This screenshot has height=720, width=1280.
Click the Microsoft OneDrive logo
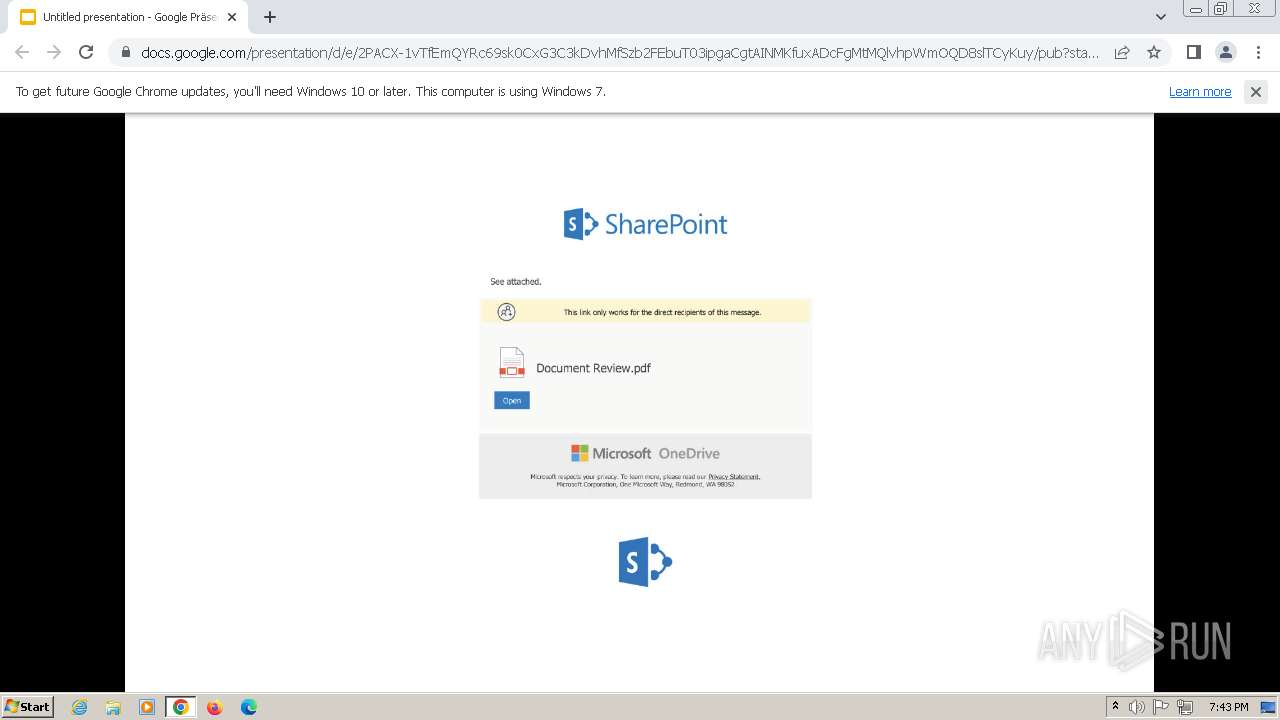click(645, 453)
